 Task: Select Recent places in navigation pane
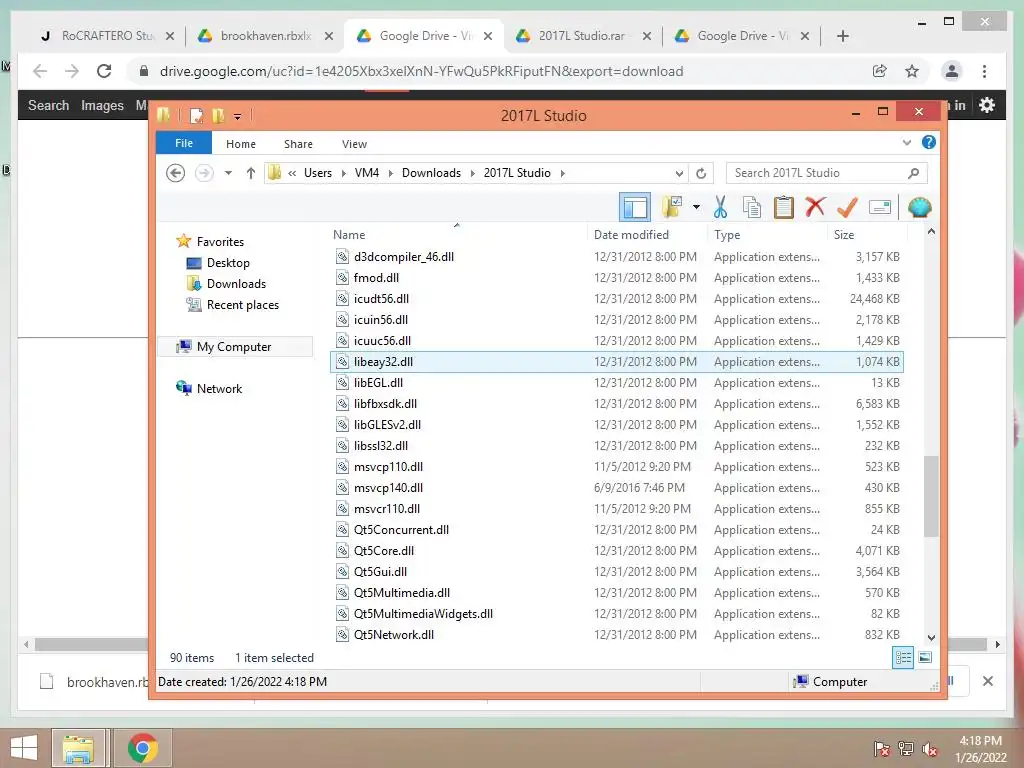pyautogui.click(x=242, y=304)
